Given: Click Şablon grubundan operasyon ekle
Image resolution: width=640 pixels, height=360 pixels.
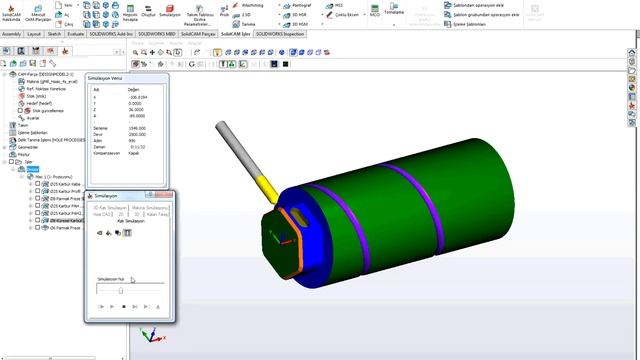Looking at the screenshot, I should pos(482,15).
